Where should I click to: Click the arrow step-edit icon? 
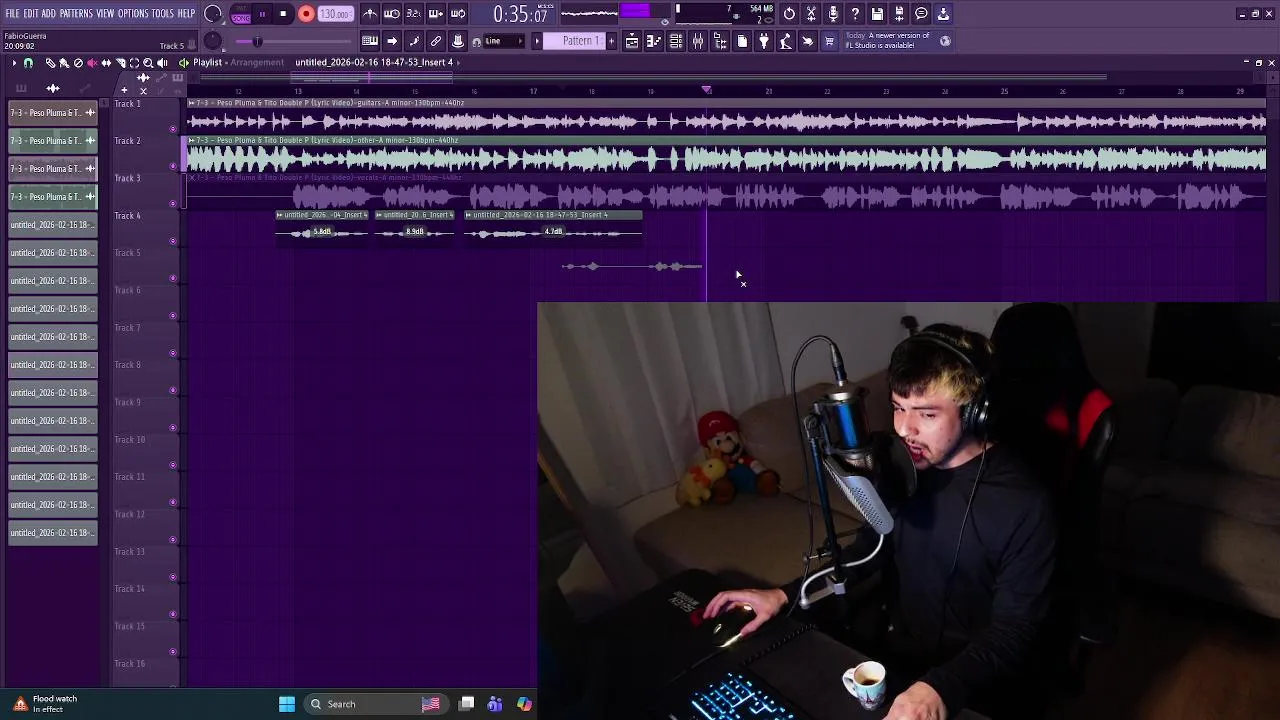click(x=392, y=41)
